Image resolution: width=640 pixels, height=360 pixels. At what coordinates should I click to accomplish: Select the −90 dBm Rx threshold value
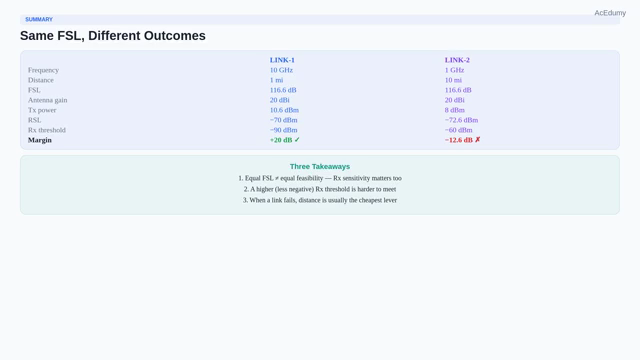284,130
